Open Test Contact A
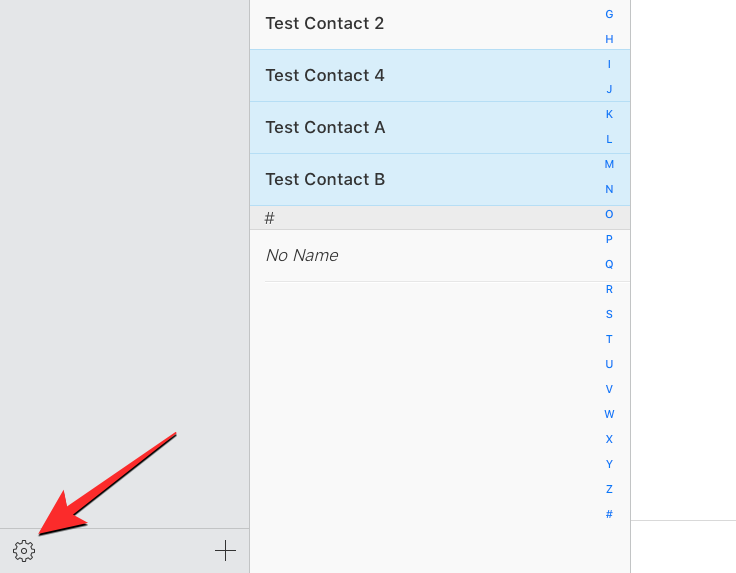This screenshot has width=736, height=573. tap(324, 127)
